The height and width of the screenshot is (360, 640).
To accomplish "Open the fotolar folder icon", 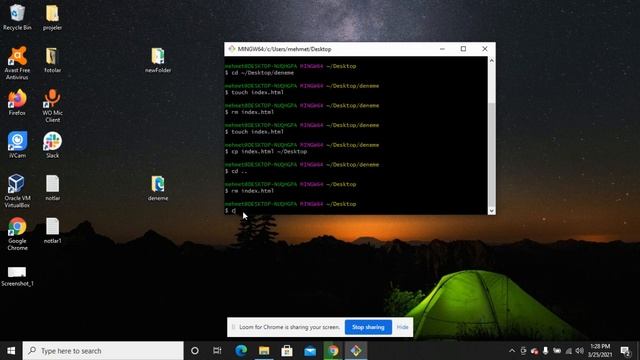I will [x=52, y=60].
